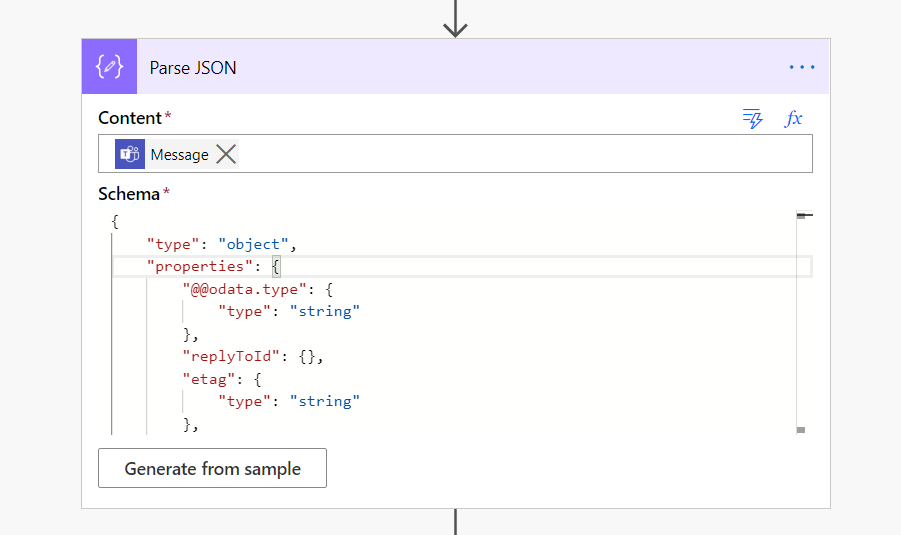Open the fx expression editor
The width and height of the screenshot is (901, 535).
[x=794, y=119]
